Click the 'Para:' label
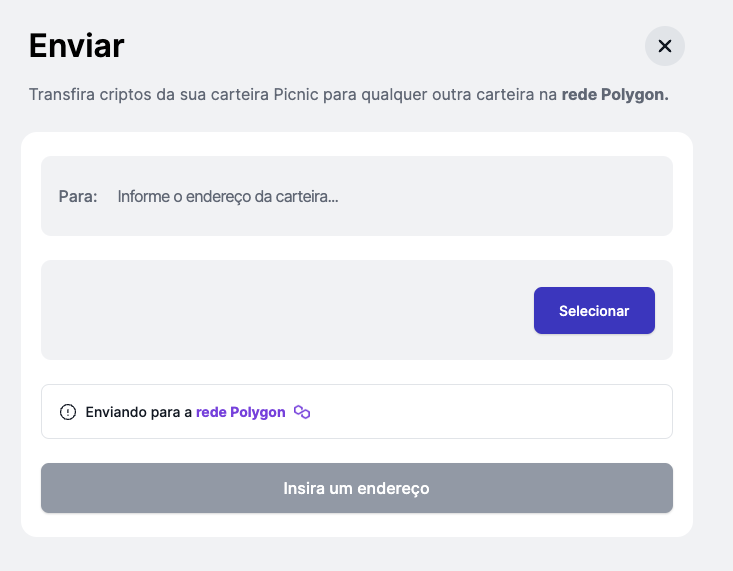 click(78, 196)
